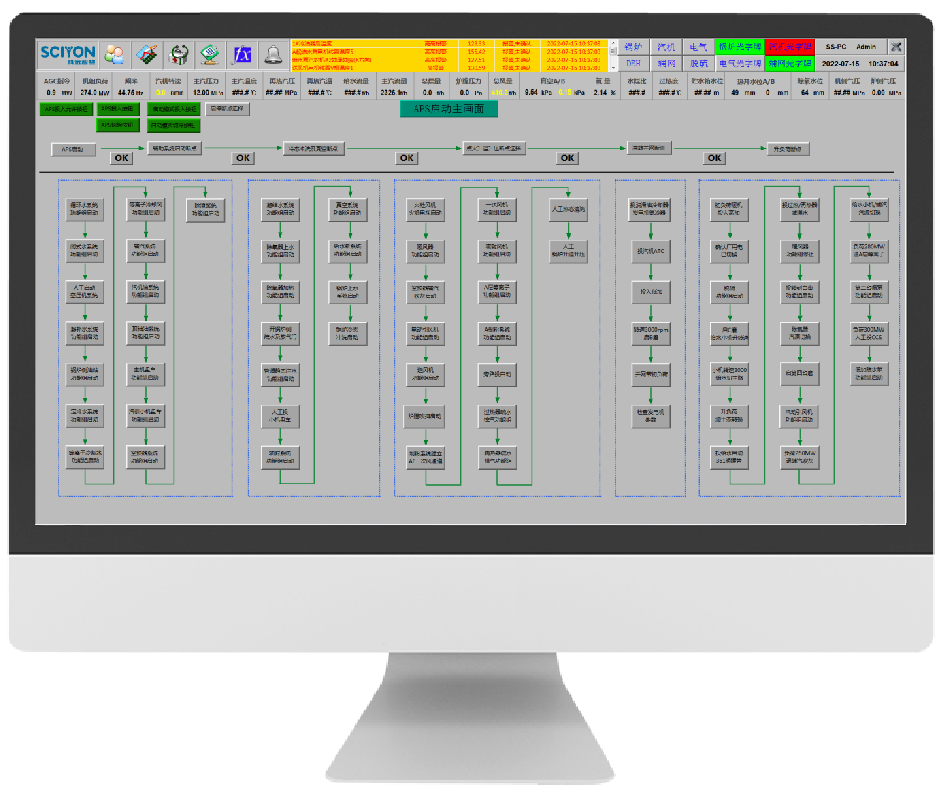Select the 汽机 navigation tab

click(666, 46)
